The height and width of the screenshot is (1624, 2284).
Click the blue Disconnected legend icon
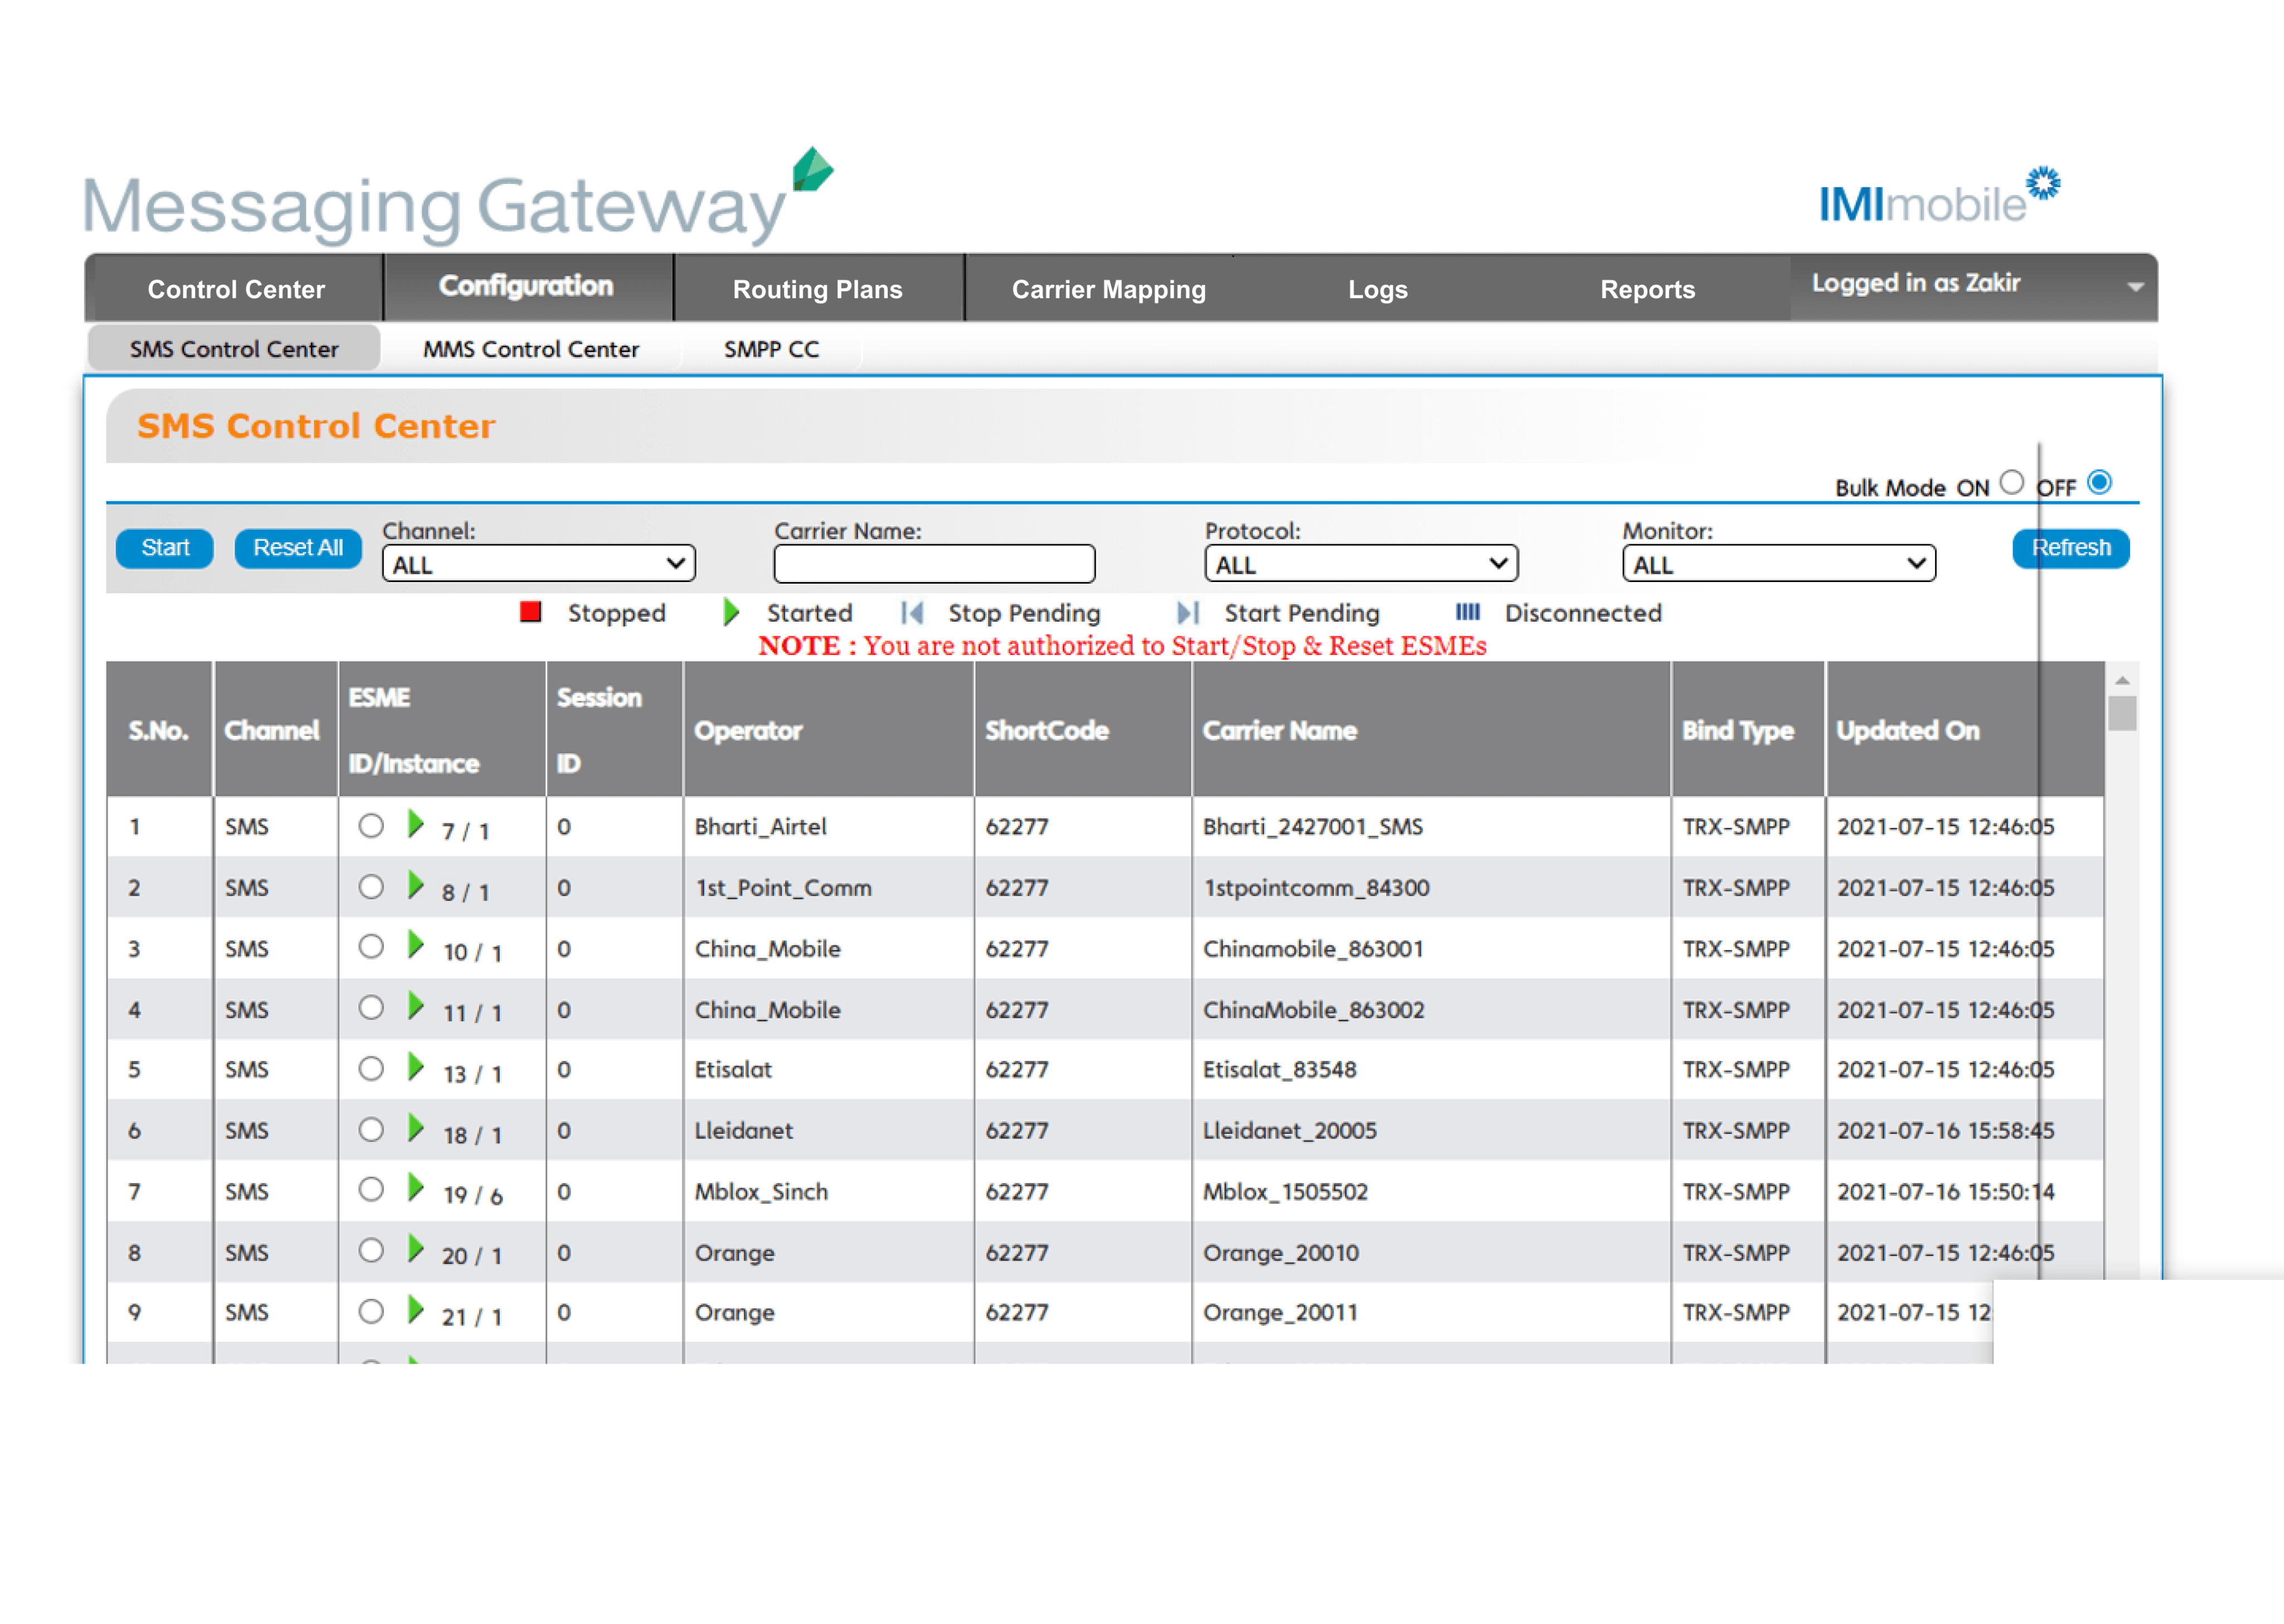tap(1467, 612)
